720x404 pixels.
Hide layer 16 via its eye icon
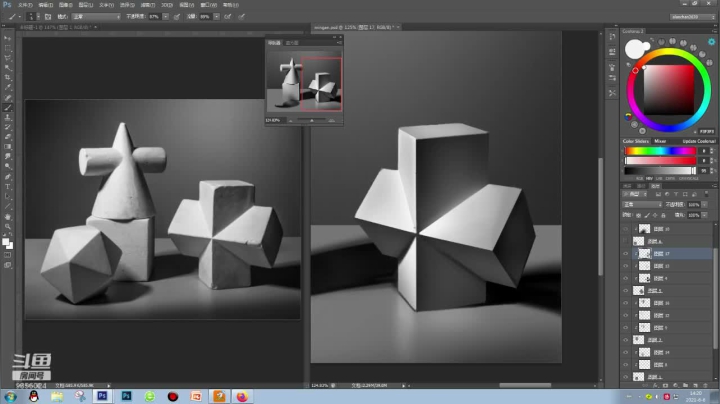[x=625, y=303]
